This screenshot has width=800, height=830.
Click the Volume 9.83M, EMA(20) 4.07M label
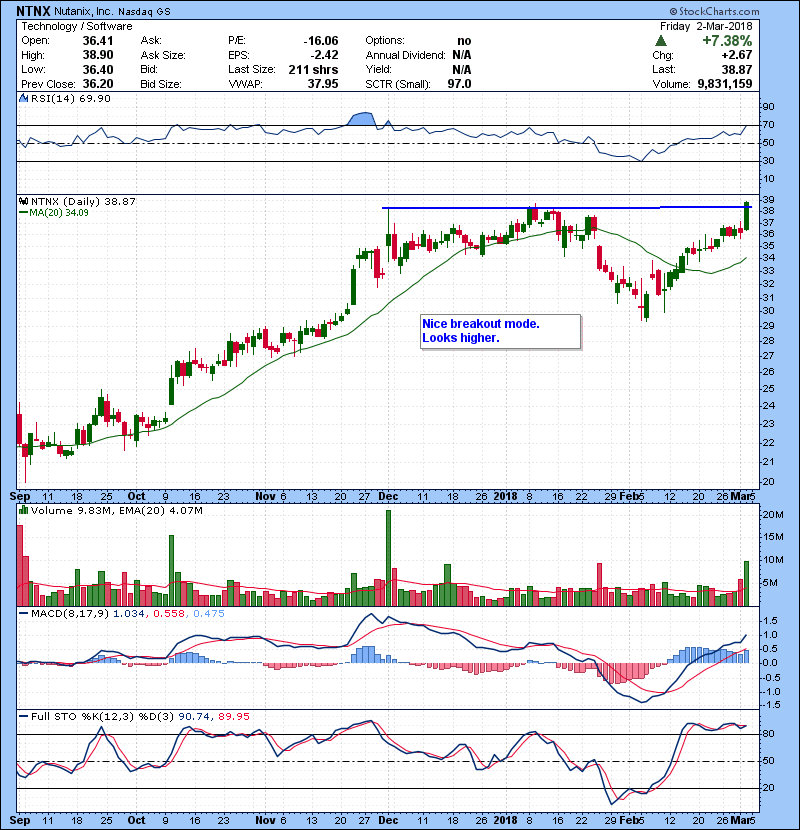click(116, 511)
